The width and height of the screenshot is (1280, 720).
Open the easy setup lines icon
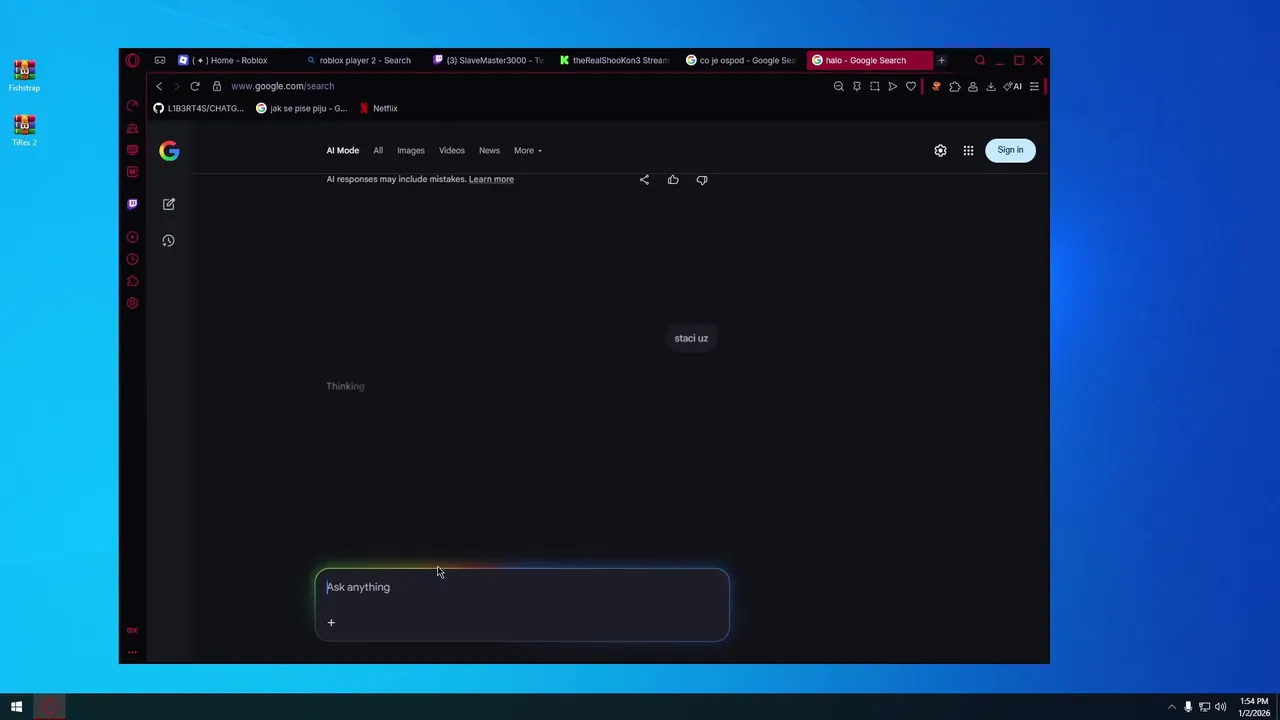point(1034,87)
